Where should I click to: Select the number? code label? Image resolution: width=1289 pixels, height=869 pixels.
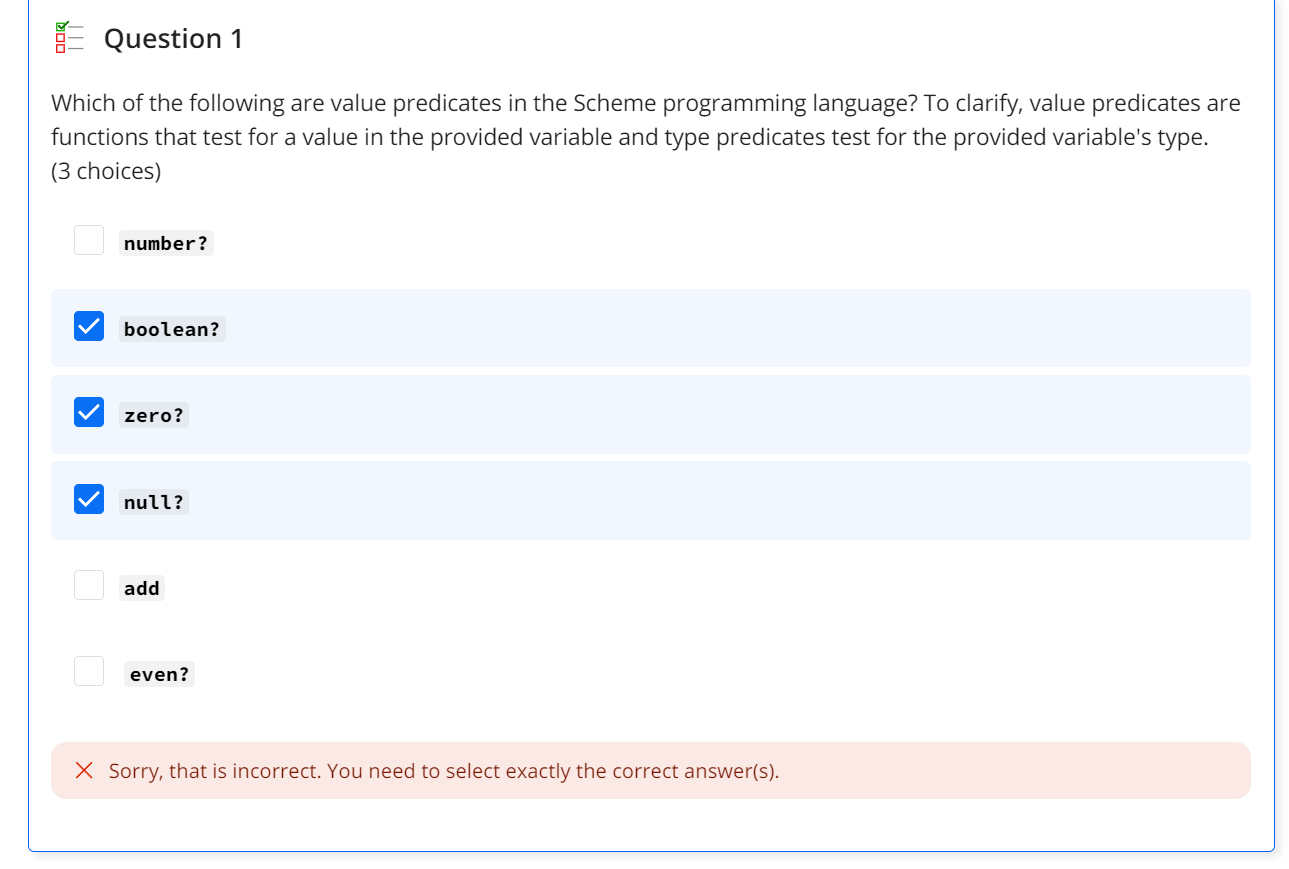coord(166,242)
